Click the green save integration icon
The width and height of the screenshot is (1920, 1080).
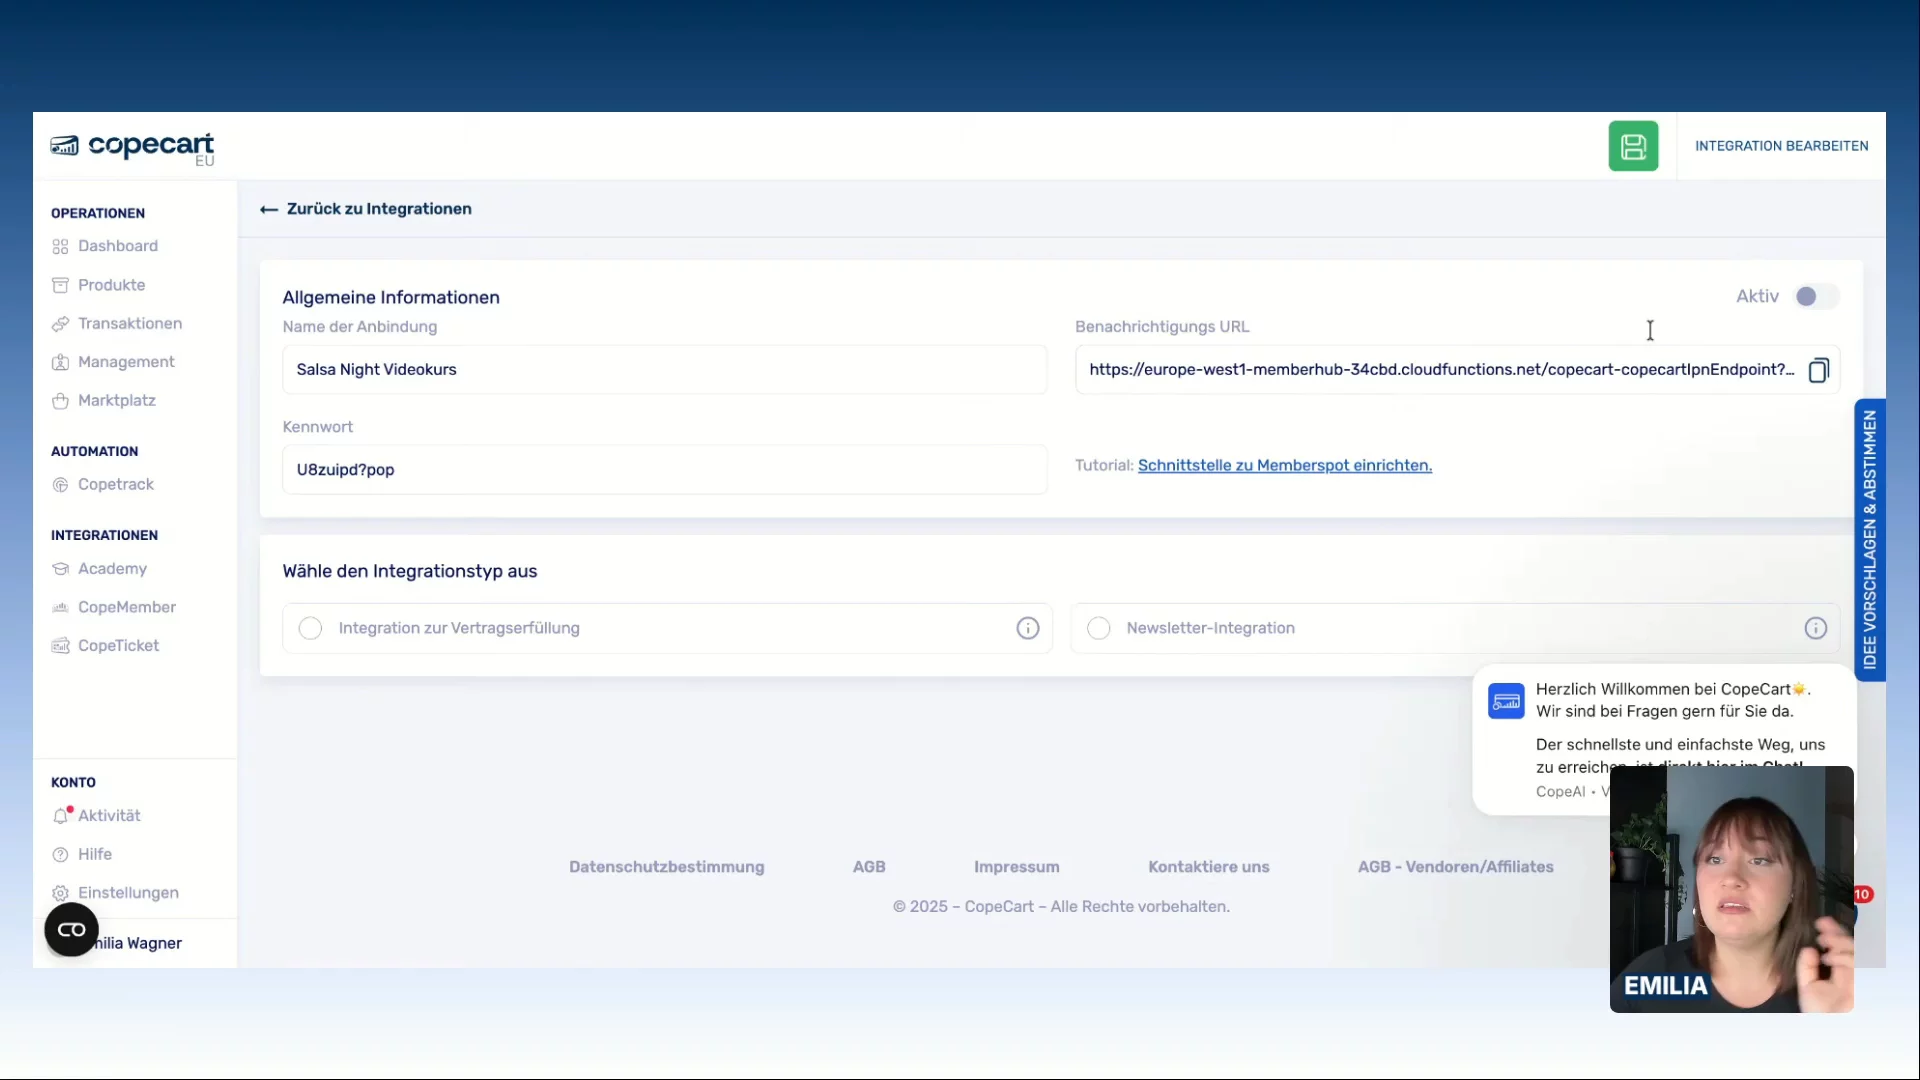coord(1633,146)
